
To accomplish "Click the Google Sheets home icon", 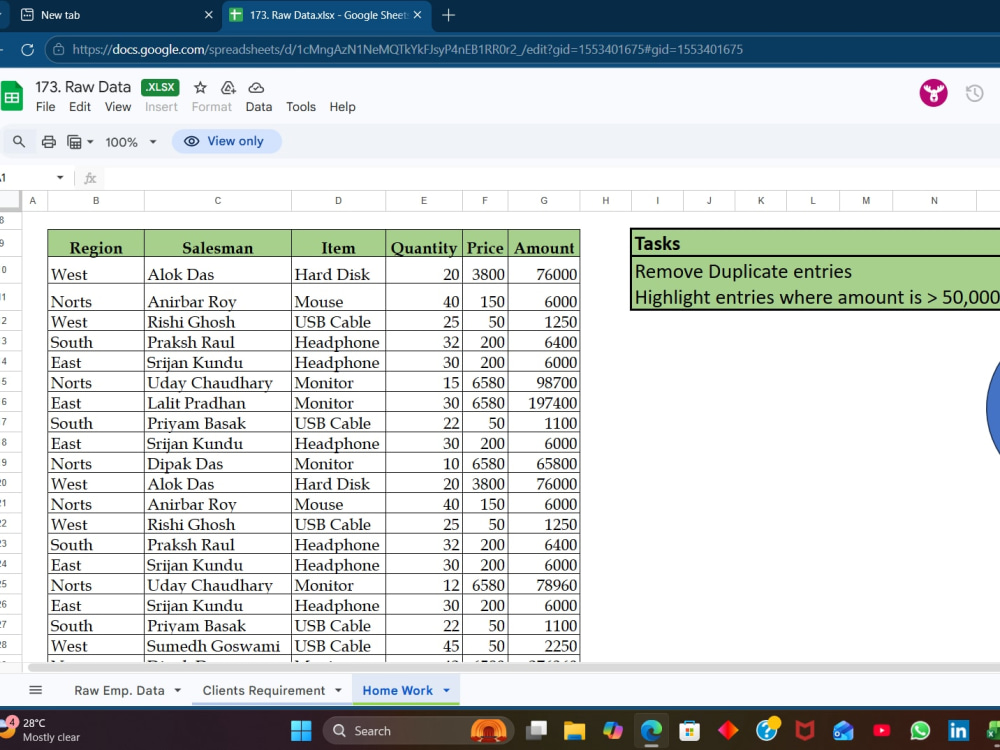I will [11, 96].
